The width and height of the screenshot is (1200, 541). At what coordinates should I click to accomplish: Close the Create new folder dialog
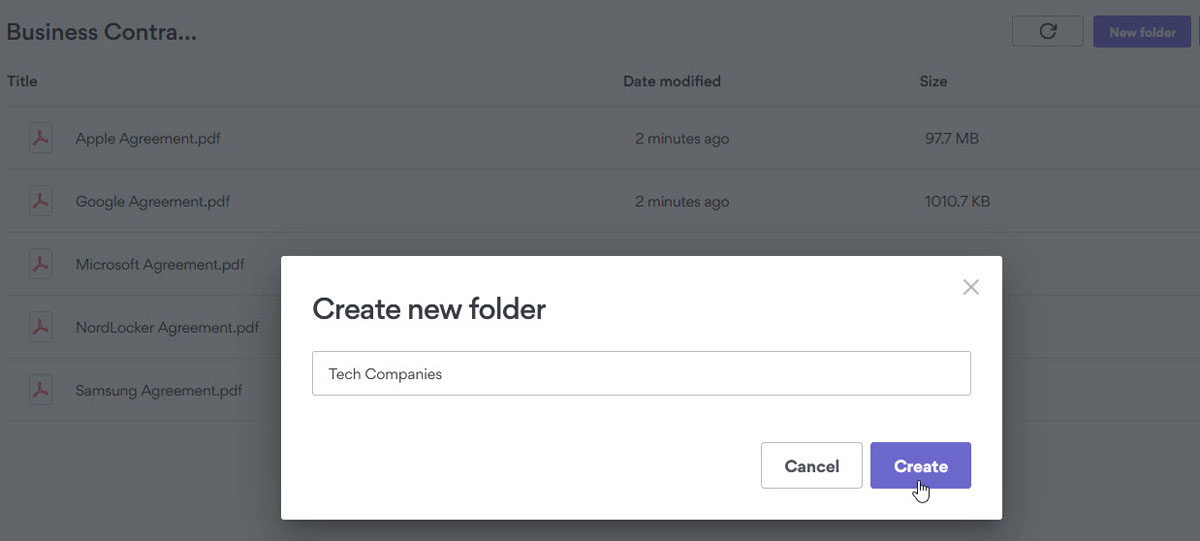tap(970, 288)
